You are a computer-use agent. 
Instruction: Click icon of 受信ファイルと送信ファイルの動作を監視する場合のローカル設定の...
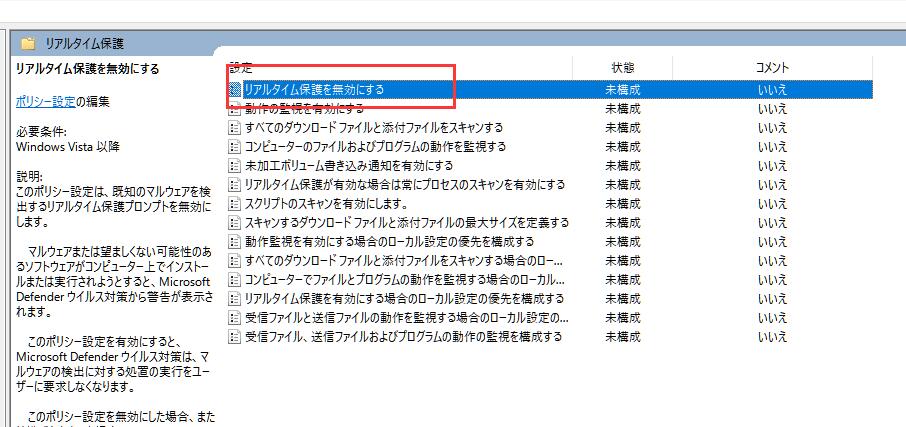click(x=235, y=318)
